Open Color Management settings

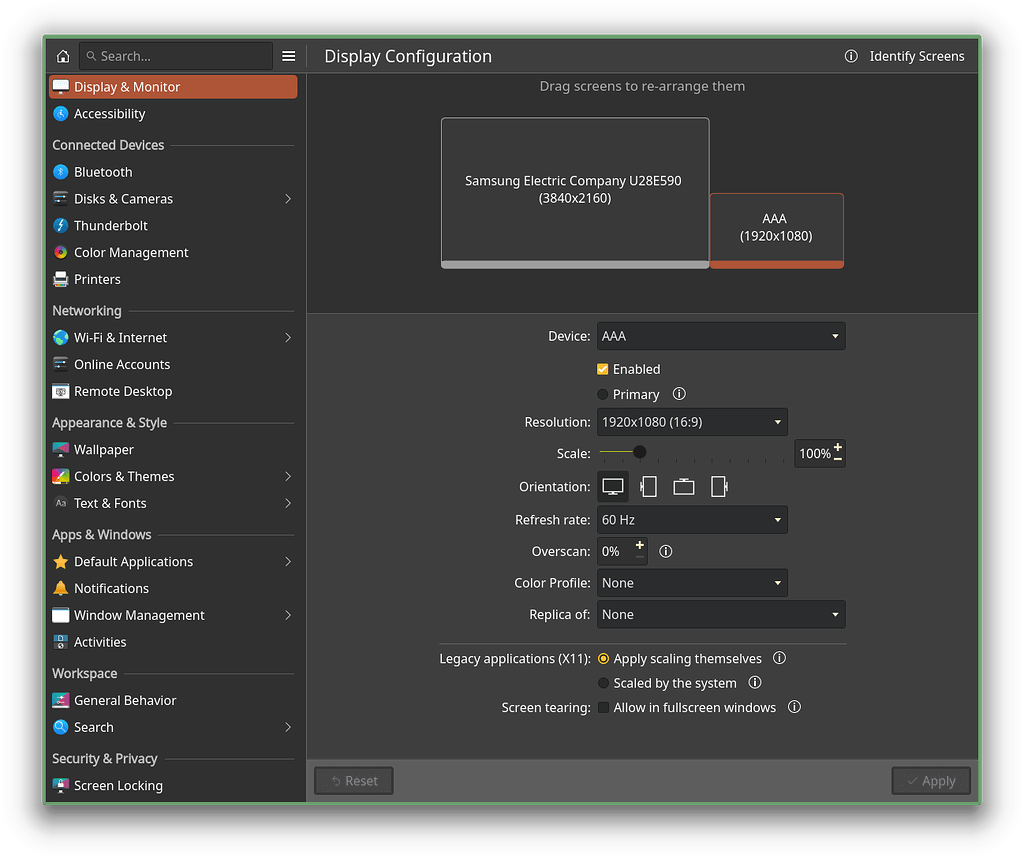[62, 252]
